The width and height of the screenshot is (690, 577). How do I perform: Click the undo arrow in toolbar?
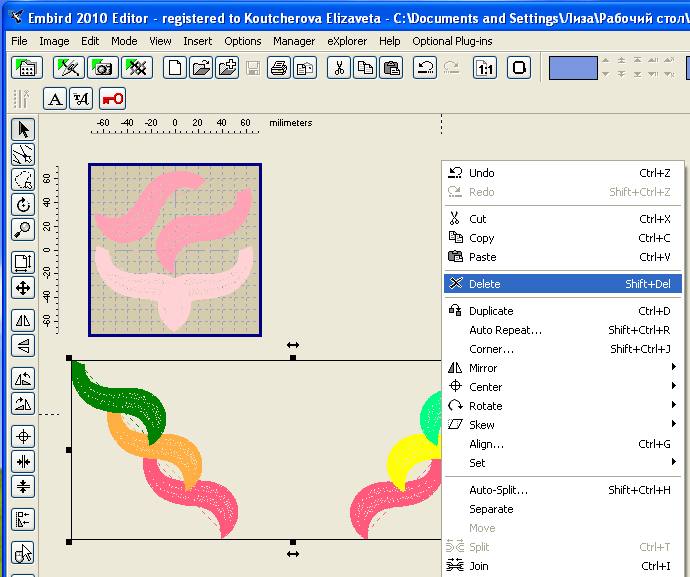[x=425, y=68]
